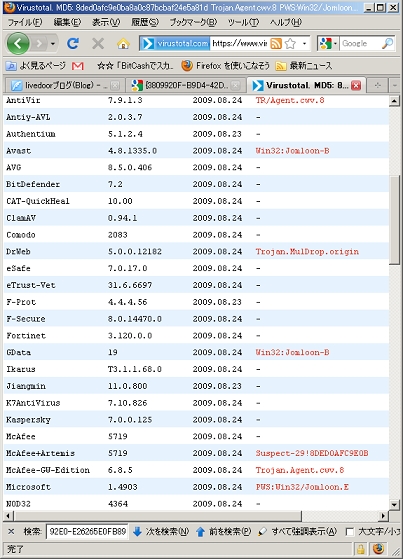This screenshot has width=403, height=559.
Task: Open the 編集(E) menu
Action: tap(67, 22)
